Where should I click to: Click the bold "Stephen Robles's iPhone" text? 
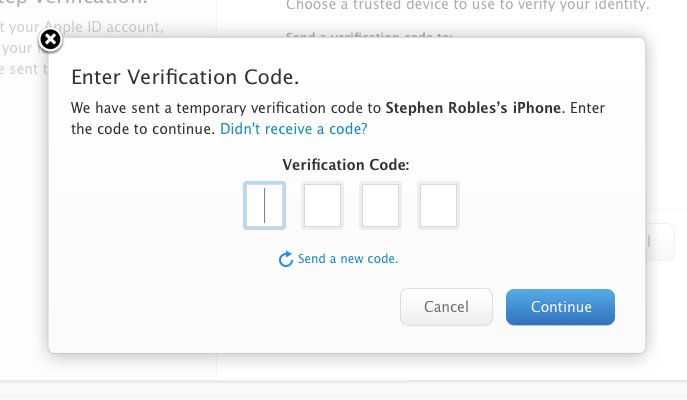(x=473, y=108)
